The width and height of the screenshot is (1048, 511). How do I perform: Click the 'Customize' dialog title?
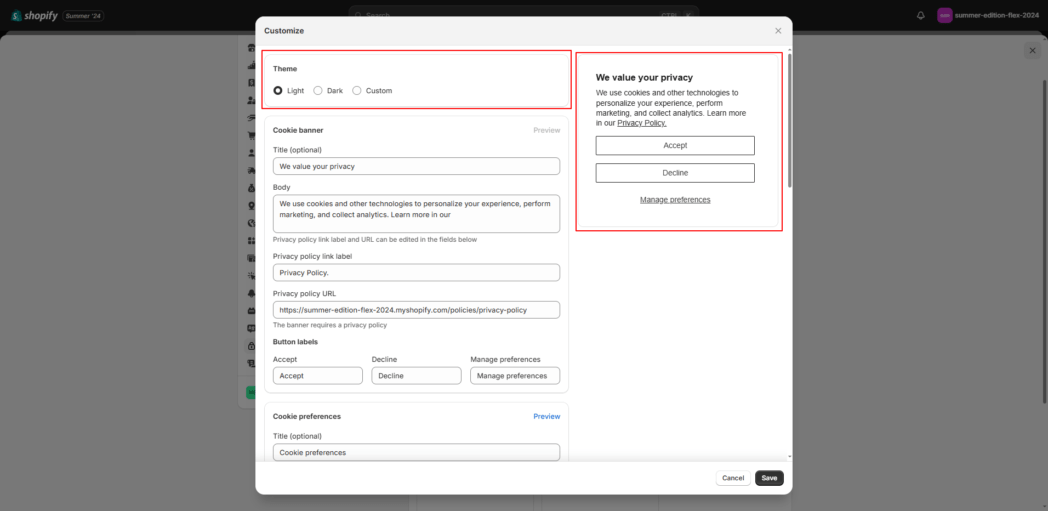284,31
